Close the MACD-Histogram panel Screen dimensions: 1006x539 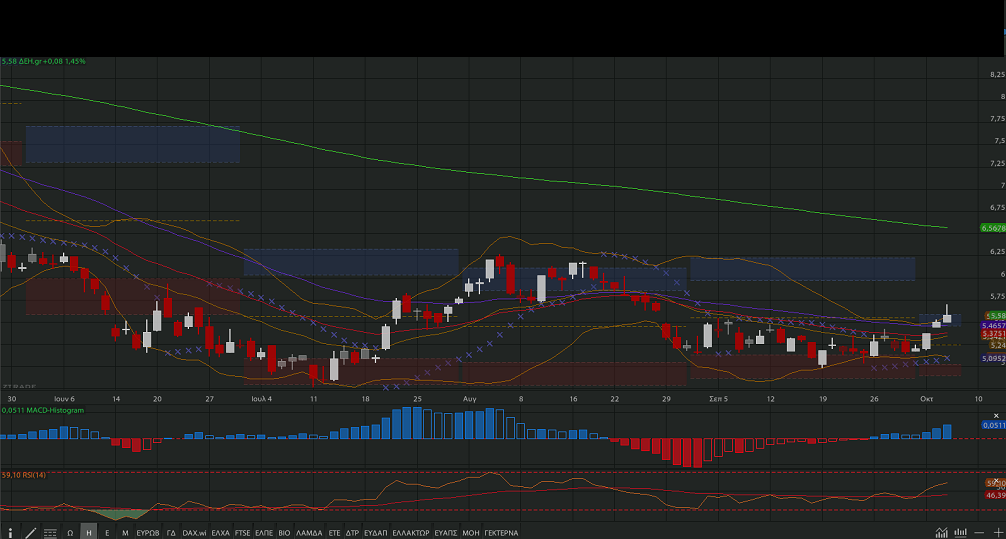point(997,416)
